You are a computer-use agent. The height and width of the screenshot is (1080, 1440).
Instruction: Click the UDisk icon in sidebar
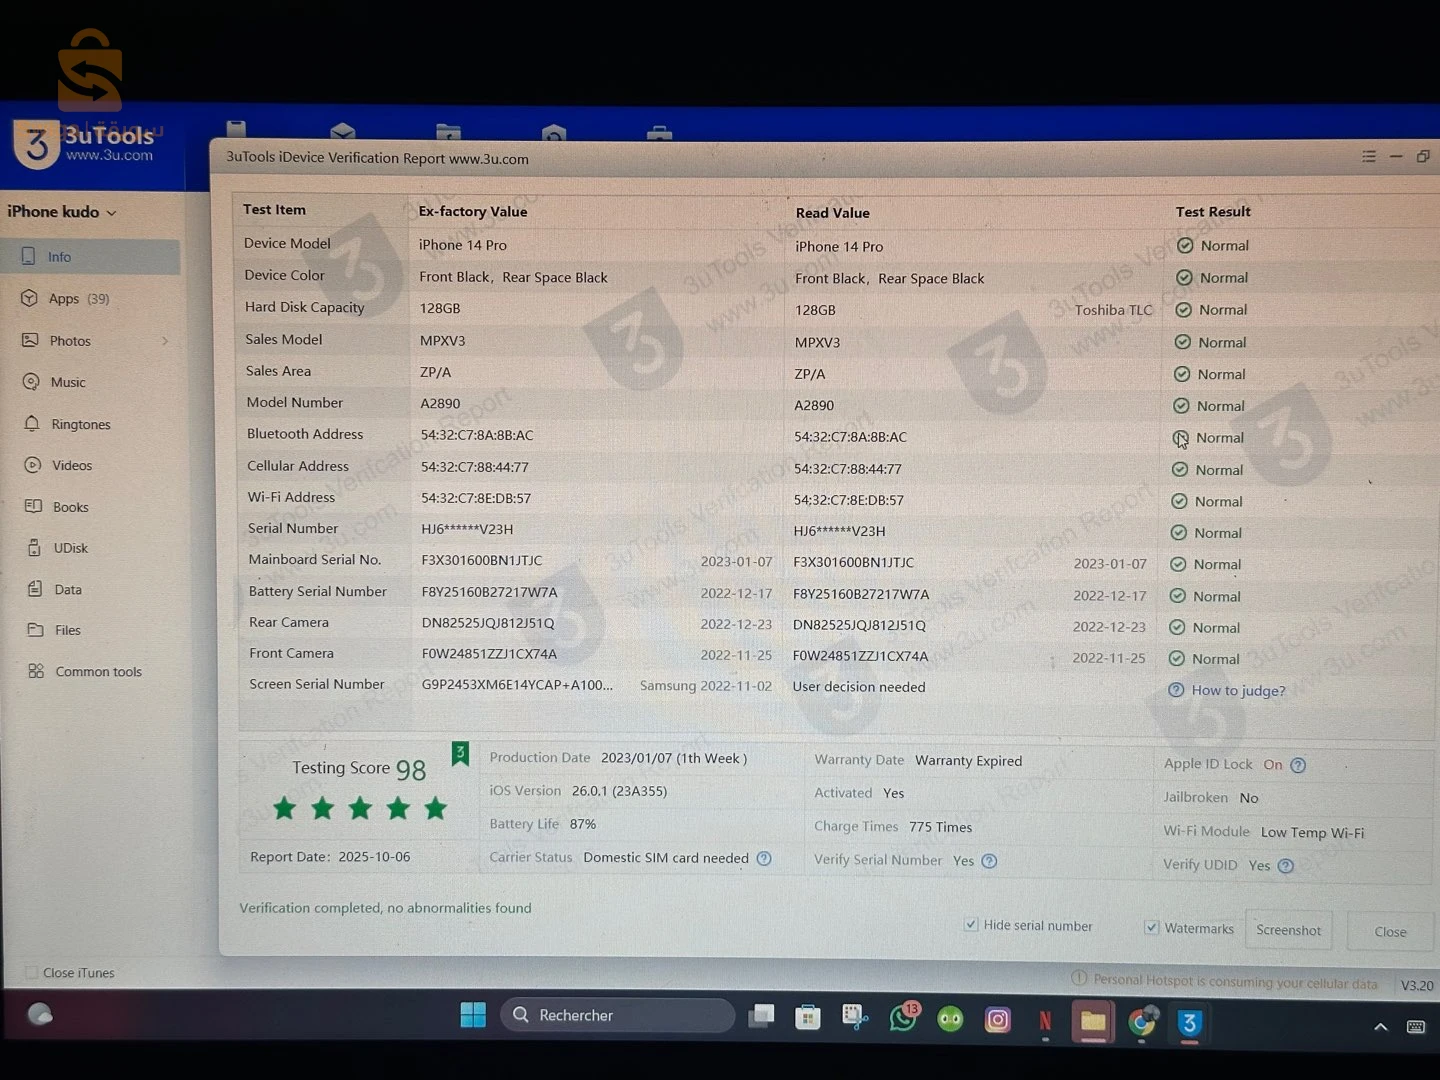pyautogui.click(x=34, y=548)
